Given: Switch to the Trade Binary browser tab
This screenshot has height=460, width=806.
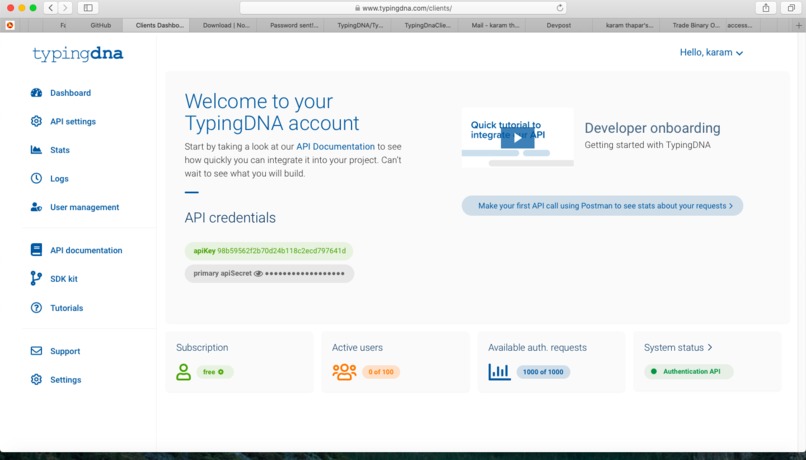Looking at the screenshot, I should (x=696, y=25).
